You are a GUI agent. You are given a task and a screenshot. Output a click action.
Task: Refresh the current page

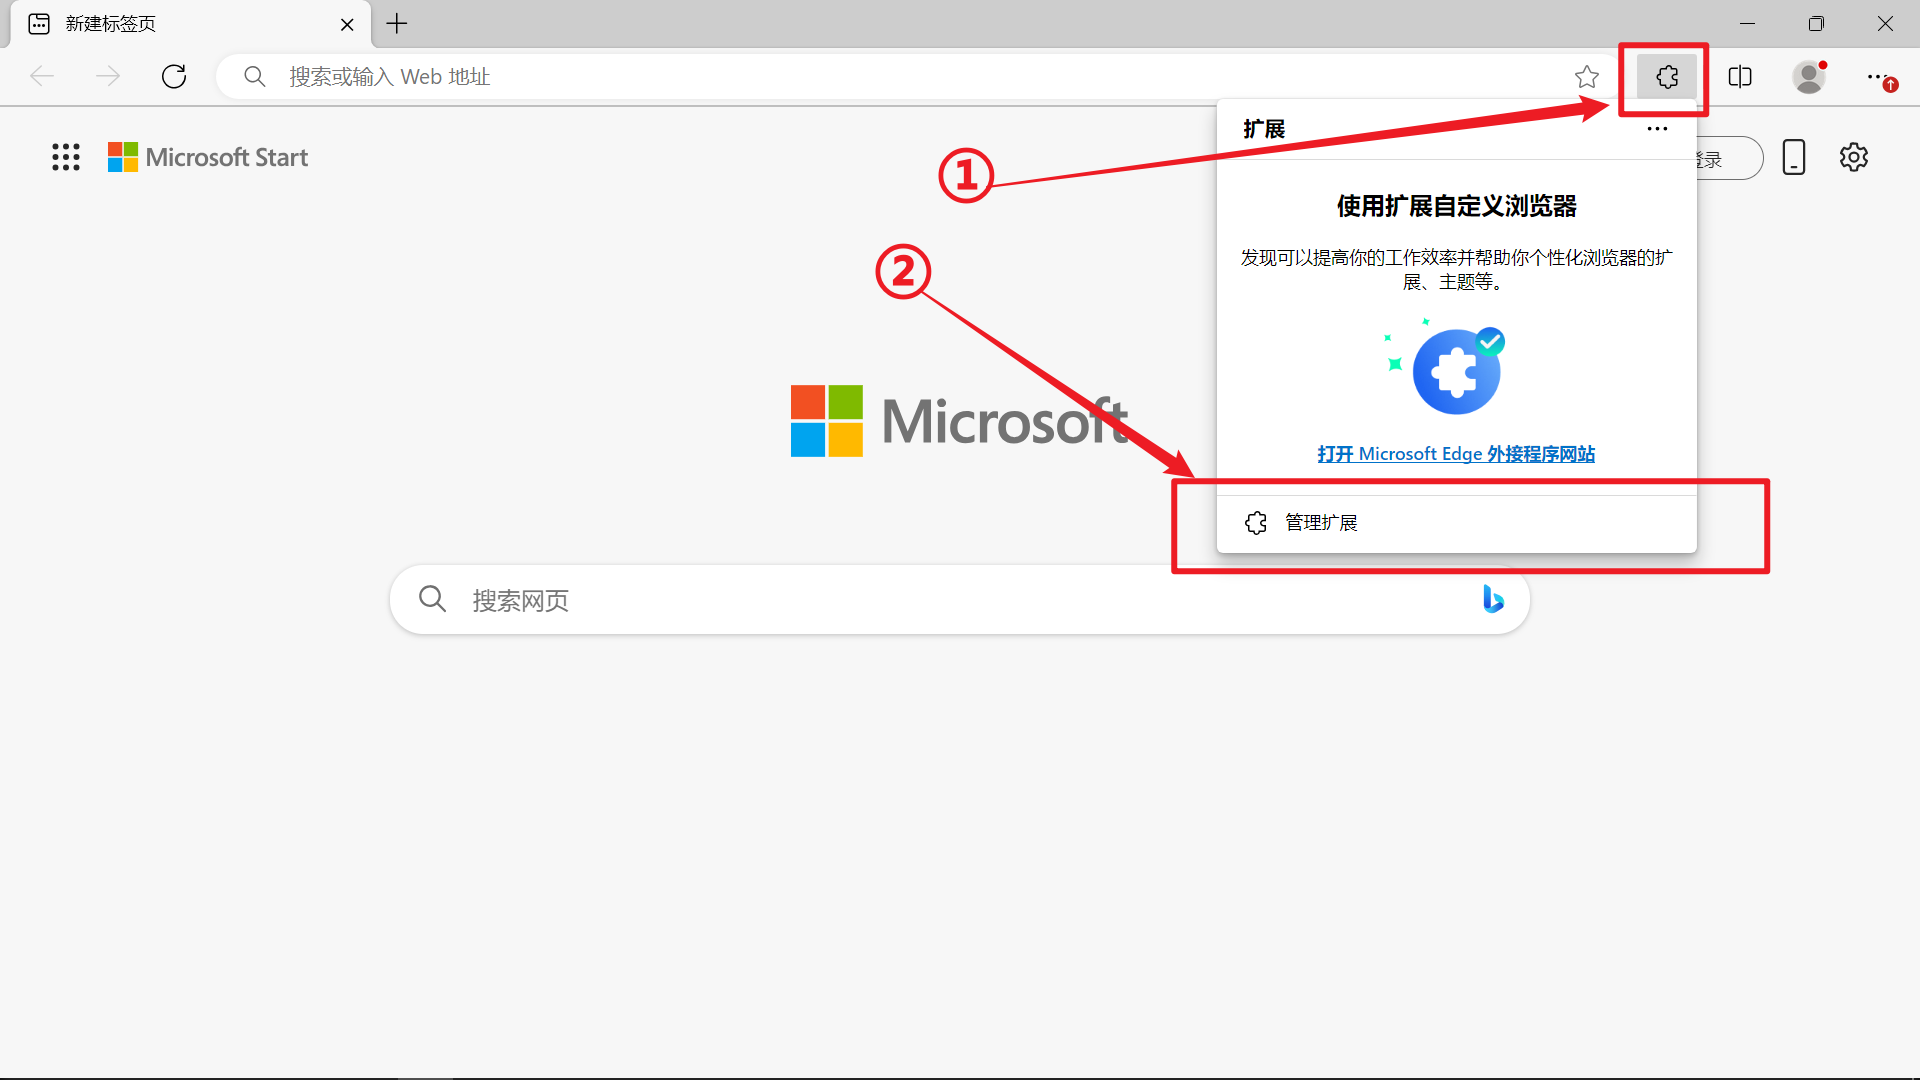click(174, 77)
